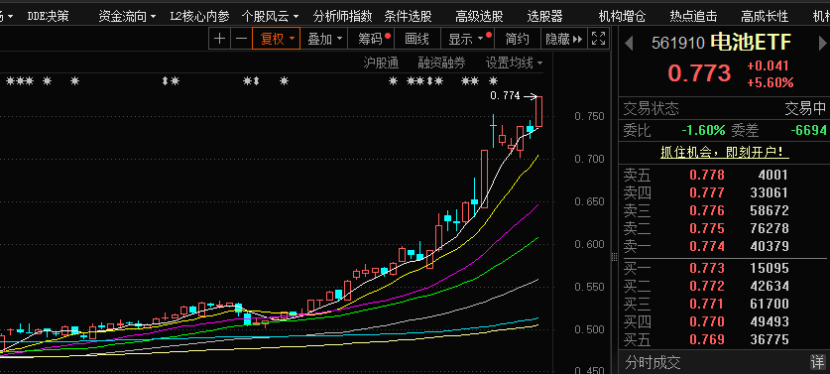Screen dimensions: 830x374
Task: Click the 沪股通 label
Action: [381, 63]
